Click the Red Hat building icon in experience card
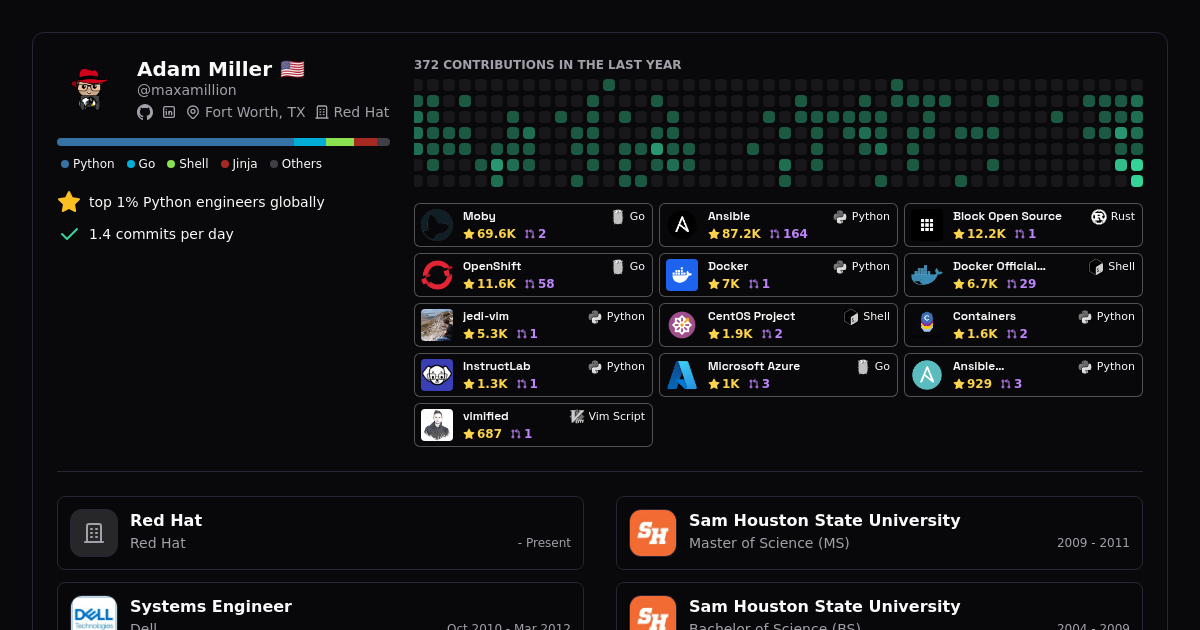This screenshot has height=630, width=1200. point(94,533)
